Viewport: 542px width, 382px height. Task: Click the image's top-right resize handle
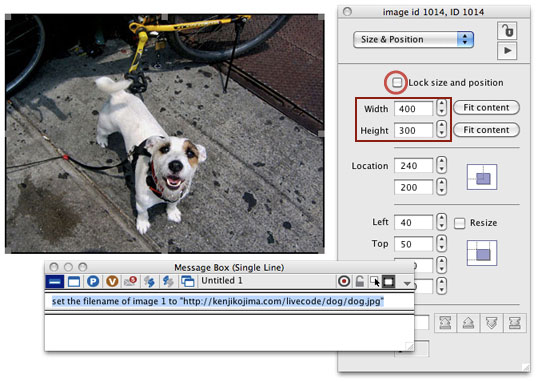321,17
